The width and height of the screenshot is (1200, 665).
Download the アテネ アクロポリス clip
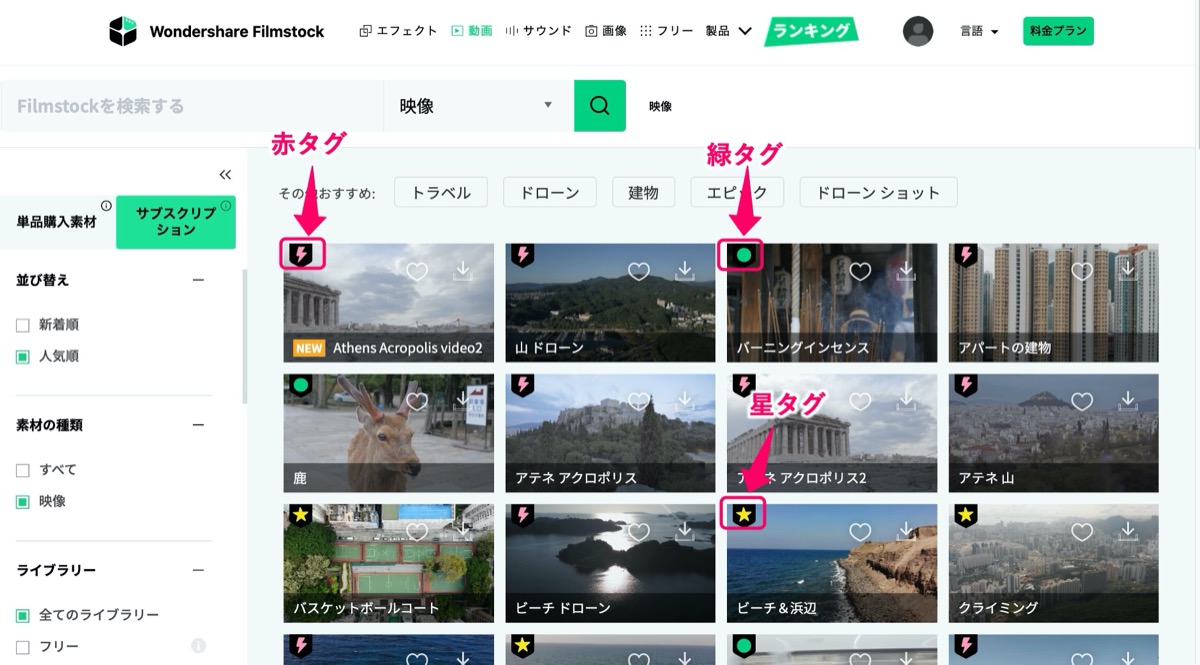coord(684,400)
